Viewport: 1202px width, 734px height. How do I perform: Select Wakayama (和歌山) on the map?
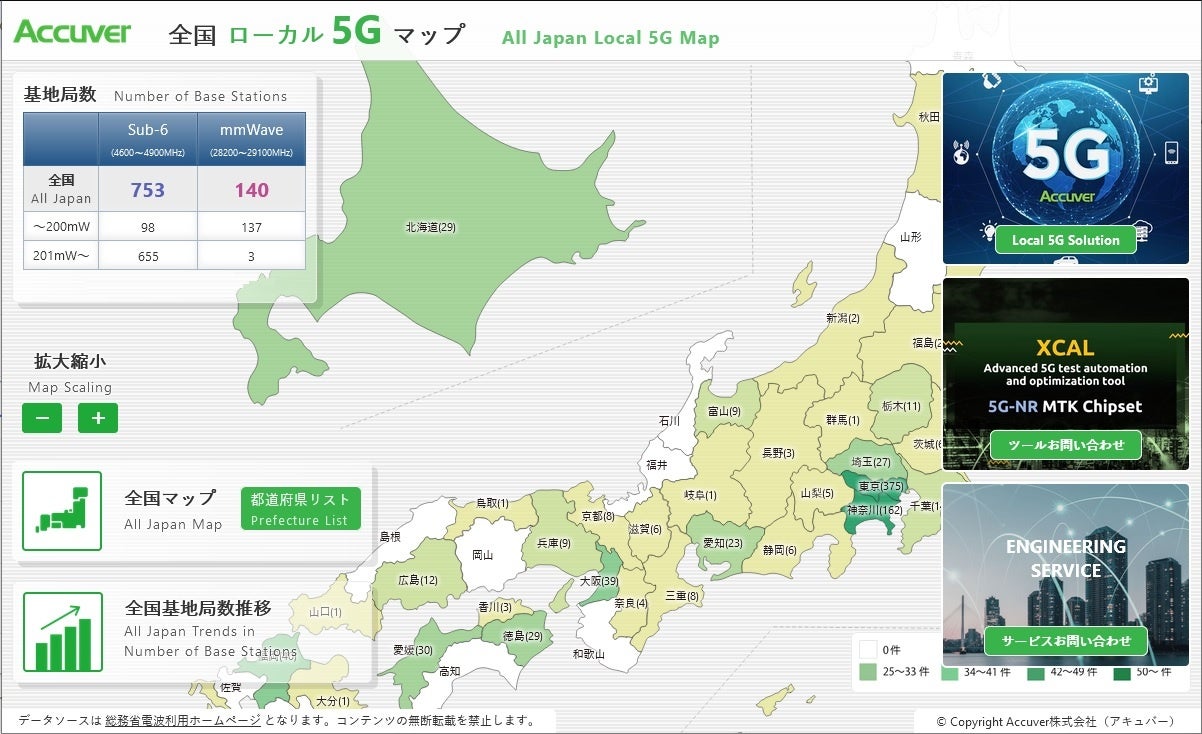coord(589,654)
